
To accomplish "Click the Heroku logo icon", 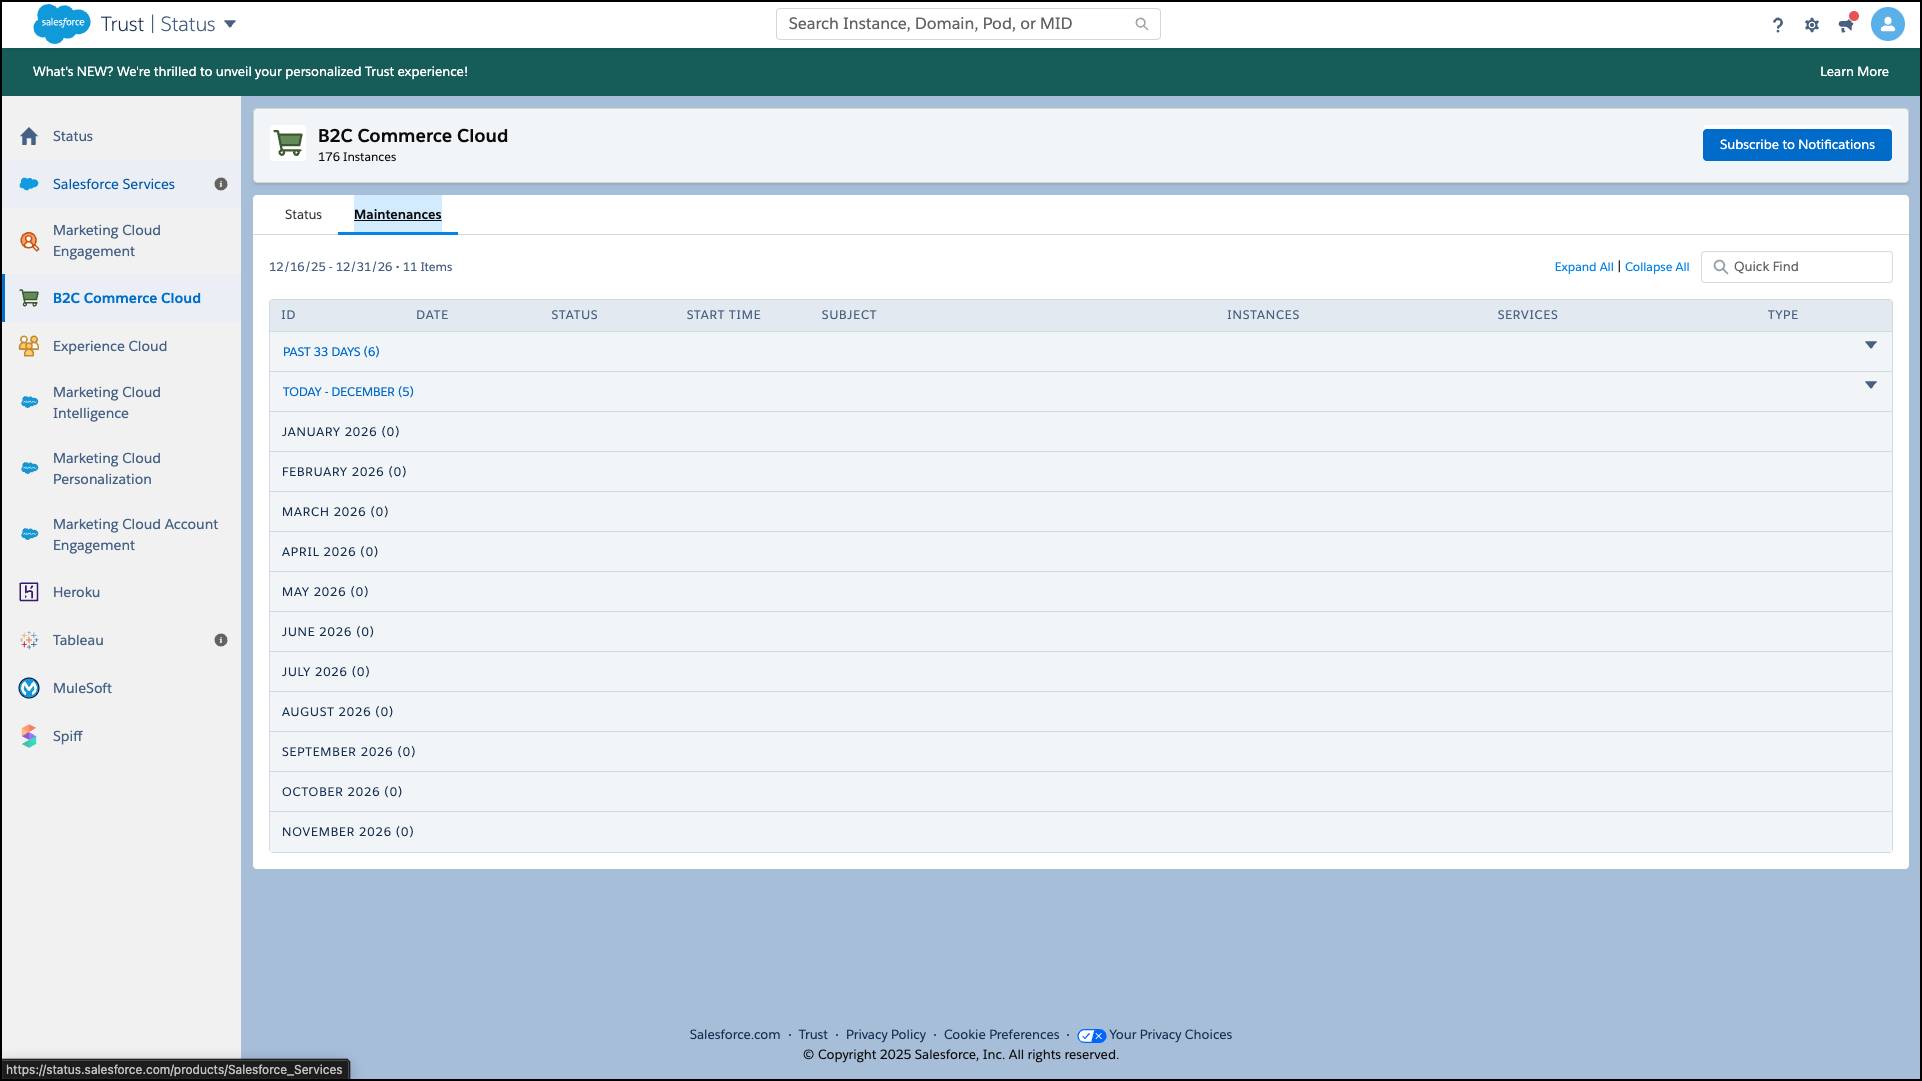I will click(29, 592).
